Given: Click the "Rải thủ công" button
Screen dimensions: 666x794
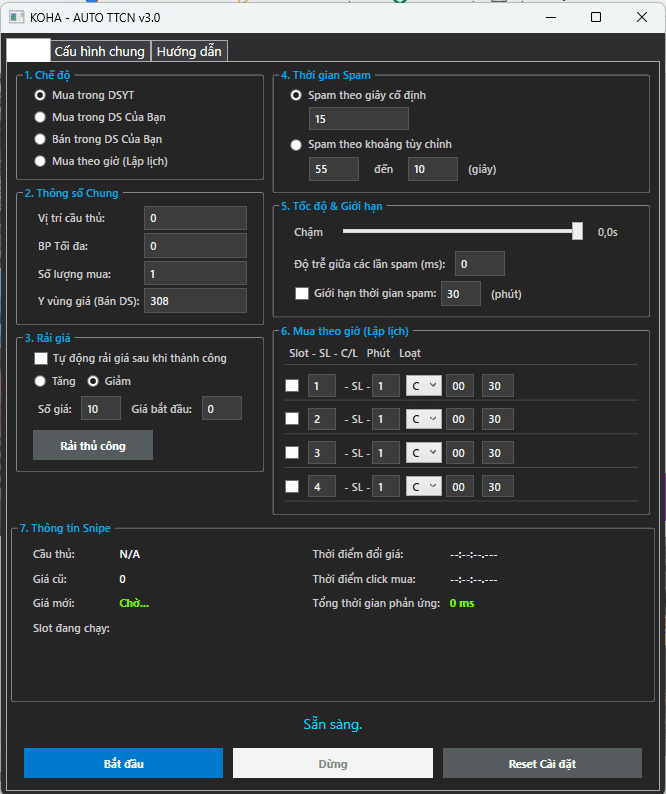Looking at the screenshot, I should click(x=93, y=445).
